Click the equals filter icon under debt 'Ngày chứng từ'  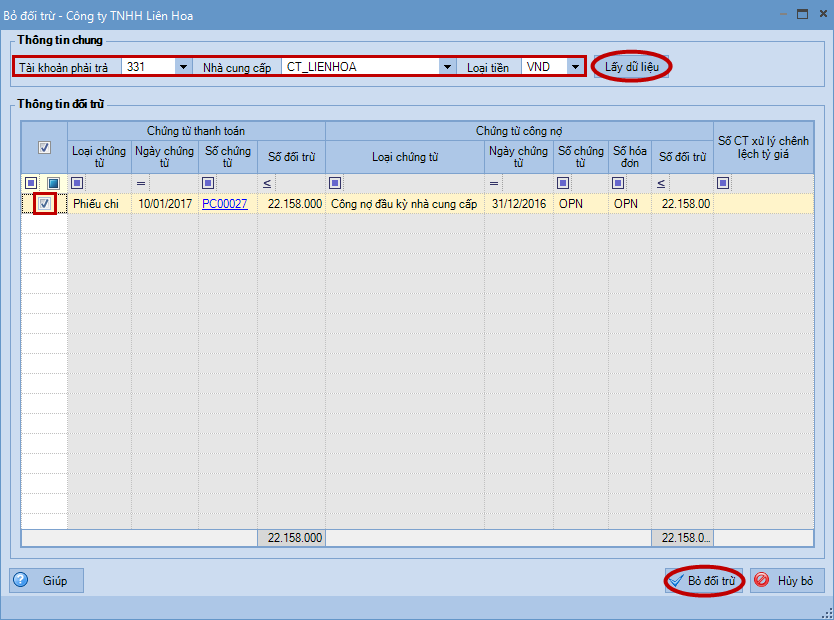click(x=493, y=183)
